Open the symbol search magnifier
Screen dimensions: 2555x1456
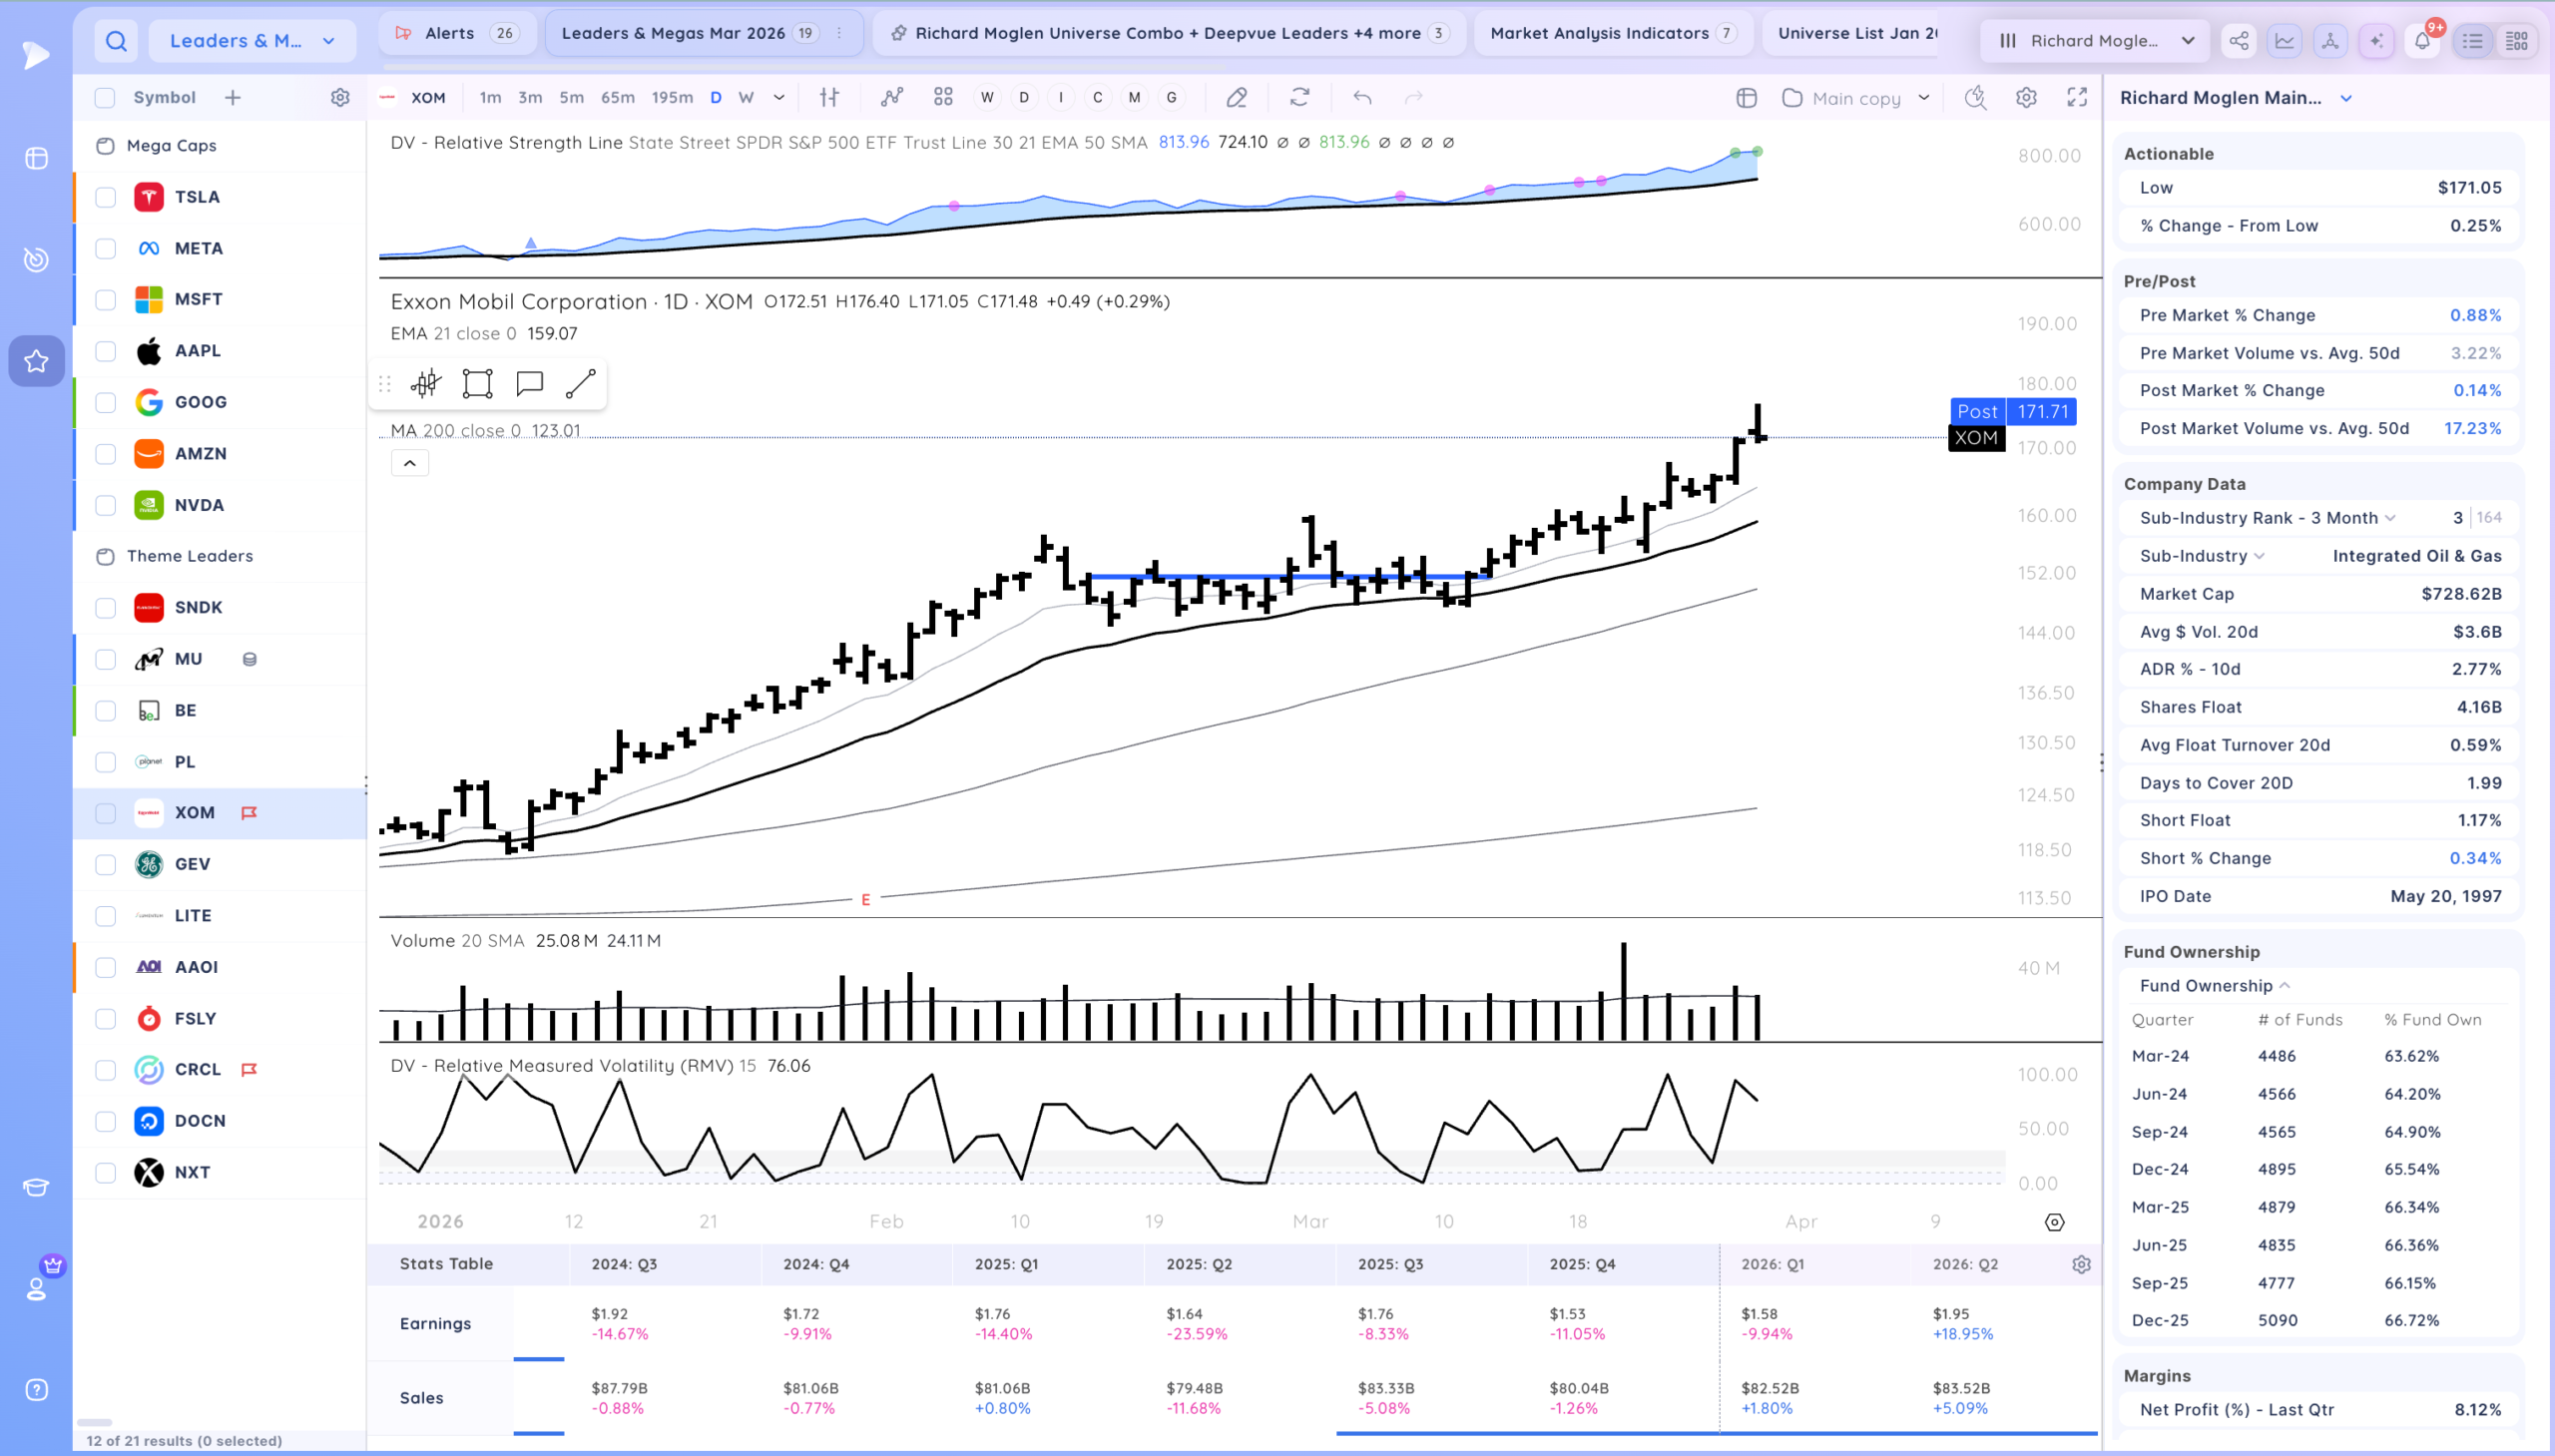[116, 41]
